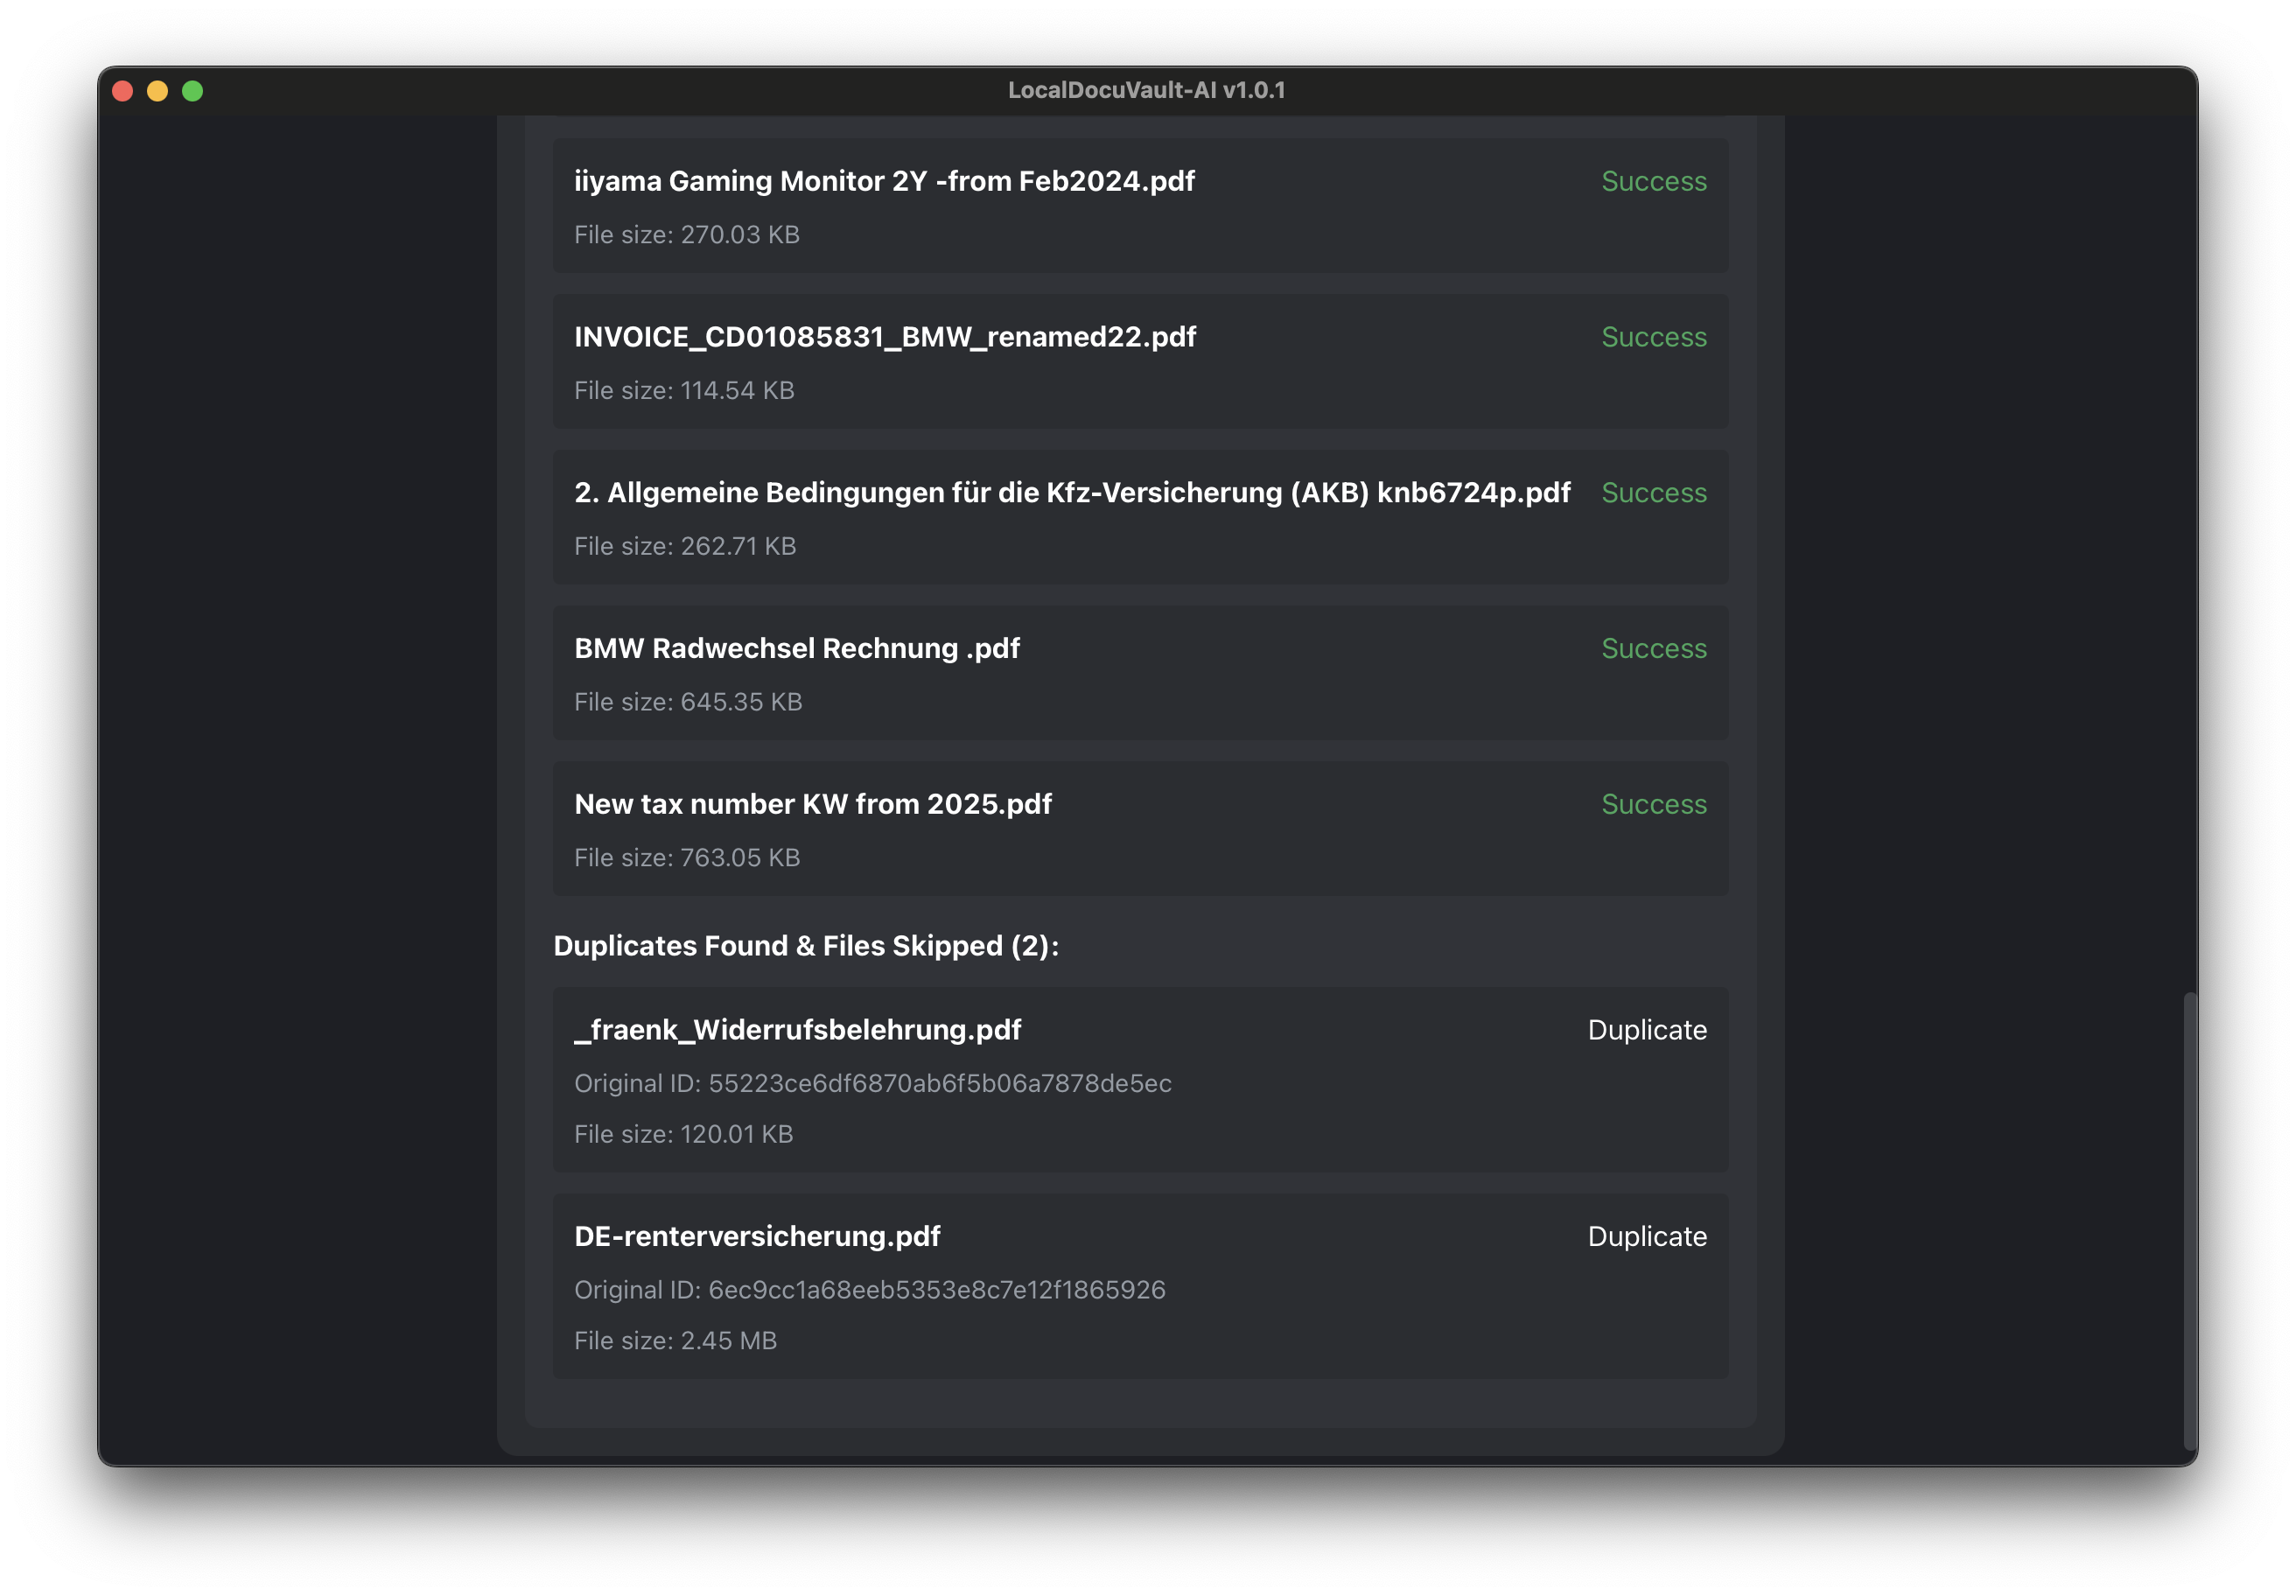Select DE-renterversicherung.pdf filename

pos(757,1236)
